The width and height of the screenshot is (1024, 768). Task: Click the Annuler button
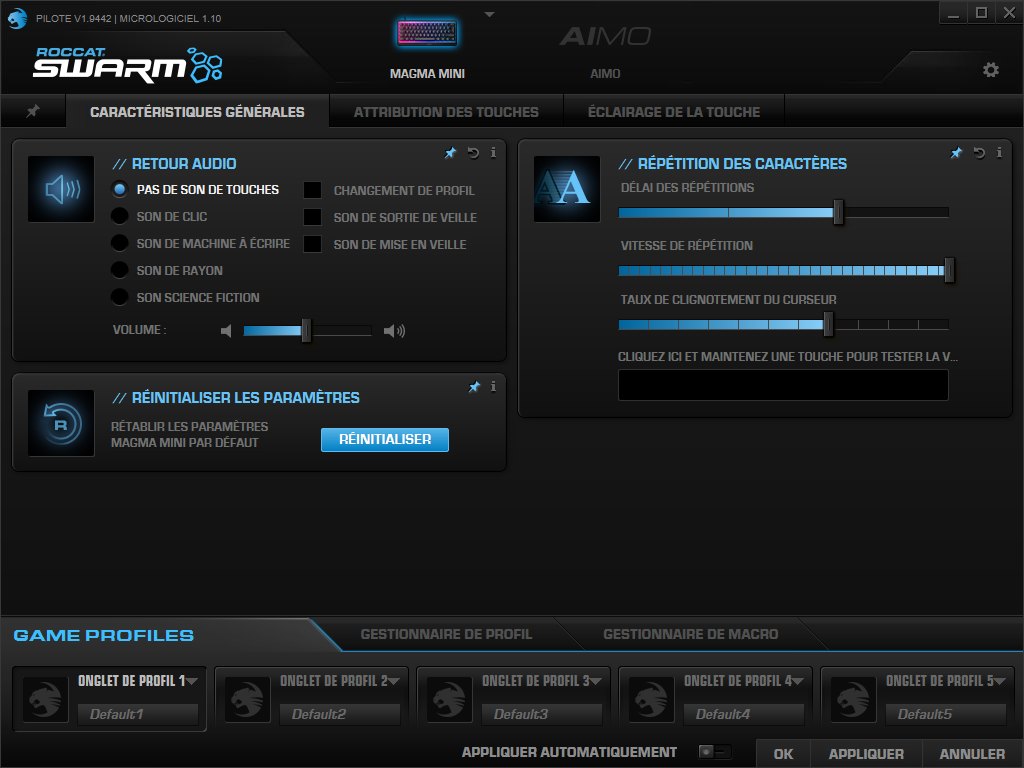click(x=972, y=754)
